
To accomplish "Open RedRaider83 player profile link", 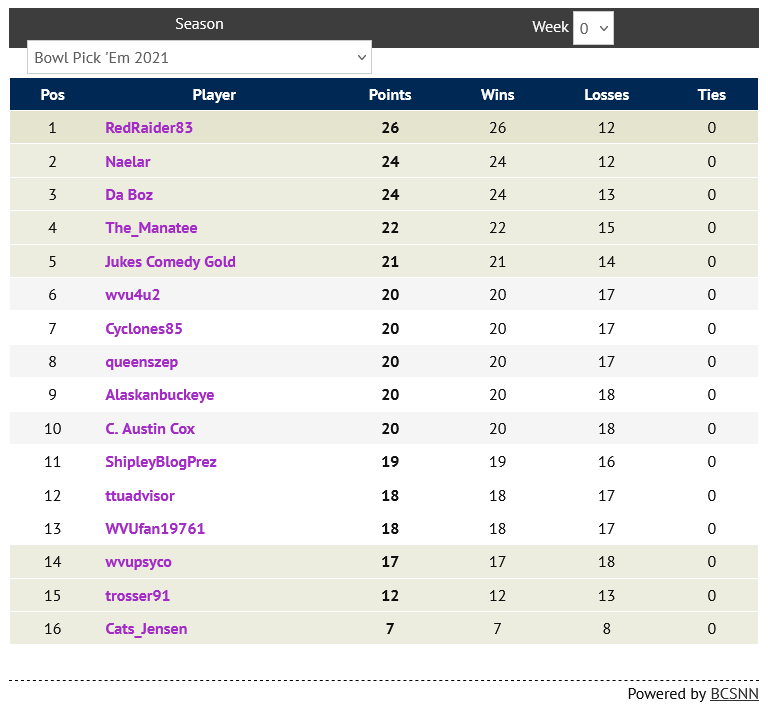I will [x=149, y=128].
